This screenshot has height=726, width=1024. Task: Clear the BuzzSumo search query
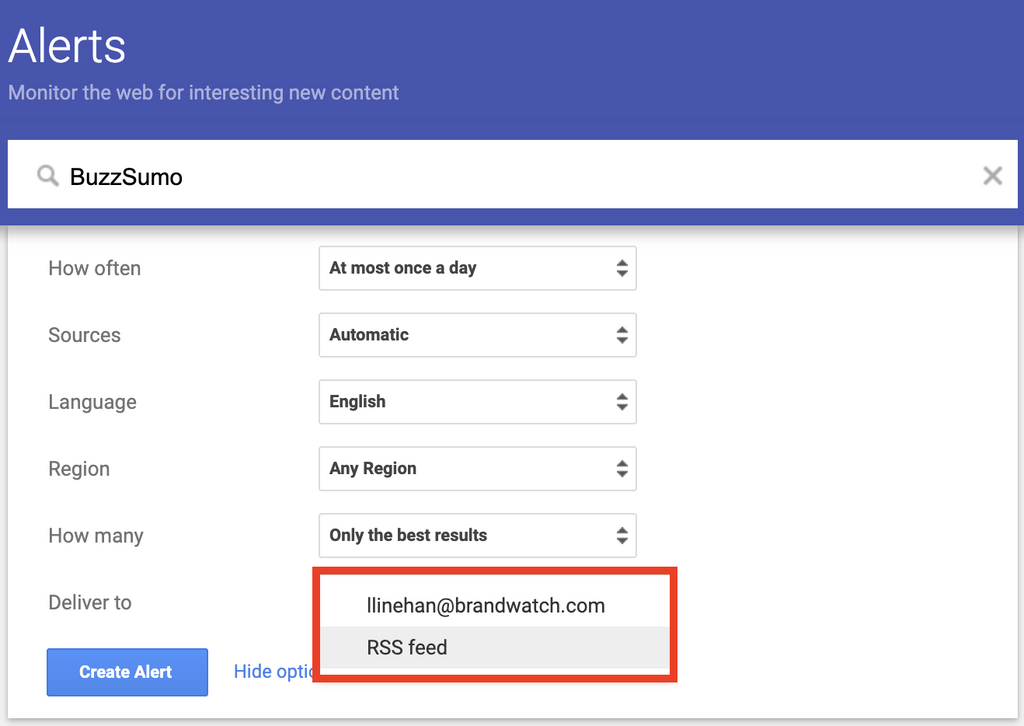pos(992,176)
